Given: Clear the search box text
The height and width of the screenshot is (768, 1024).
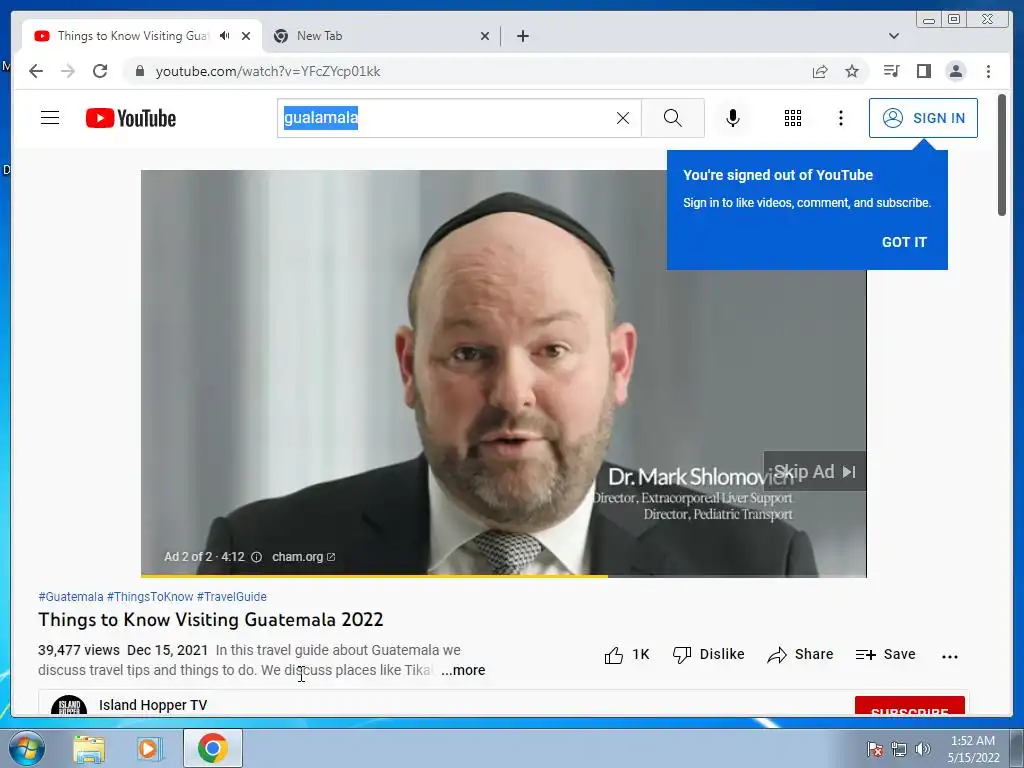Looking at the screenshot, I should (x=623, y=118).
